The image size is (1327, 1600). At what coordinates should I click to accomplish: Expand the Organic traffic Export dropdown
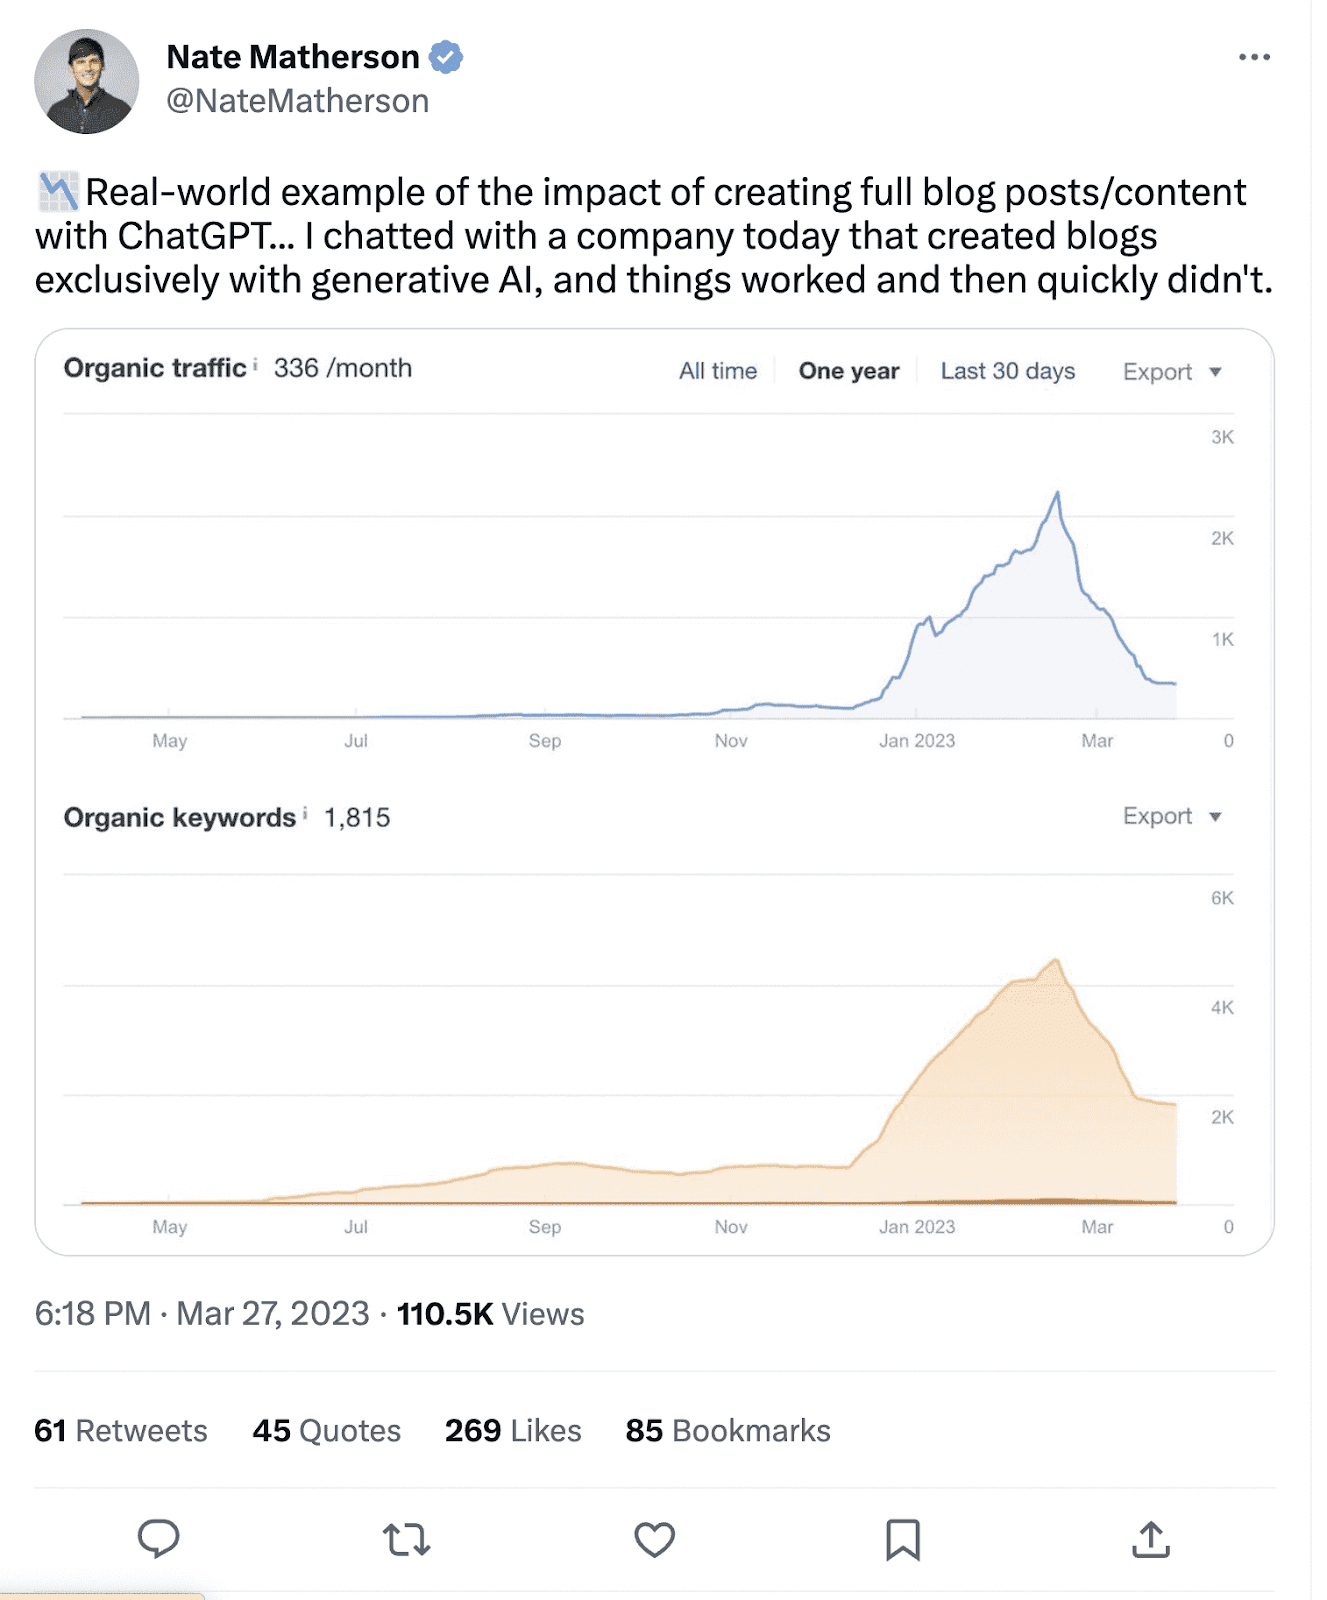[x=1171, y=372]
